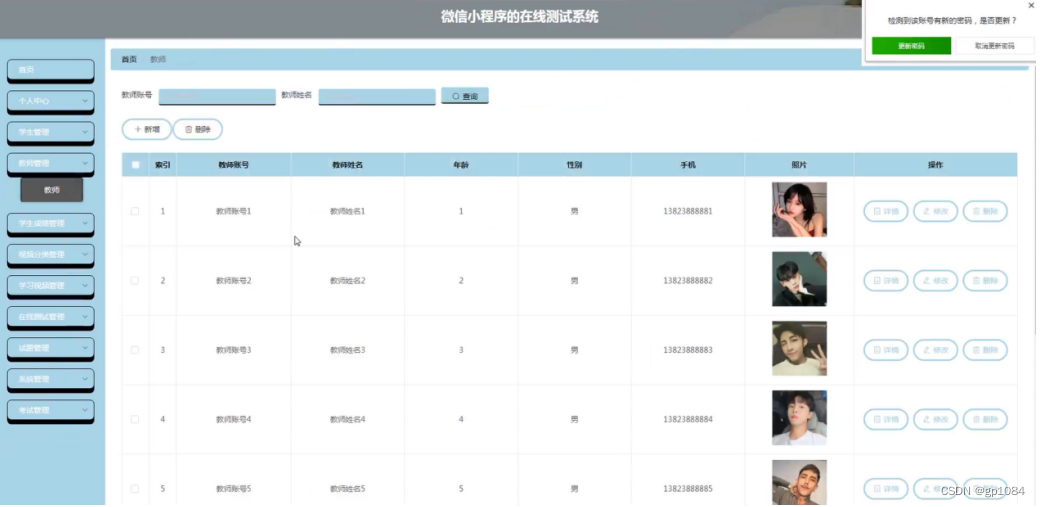This screenshot has width=1040, height=507.
Task: View 详情 for 教师账号2
Action: (x=885, y=281)
